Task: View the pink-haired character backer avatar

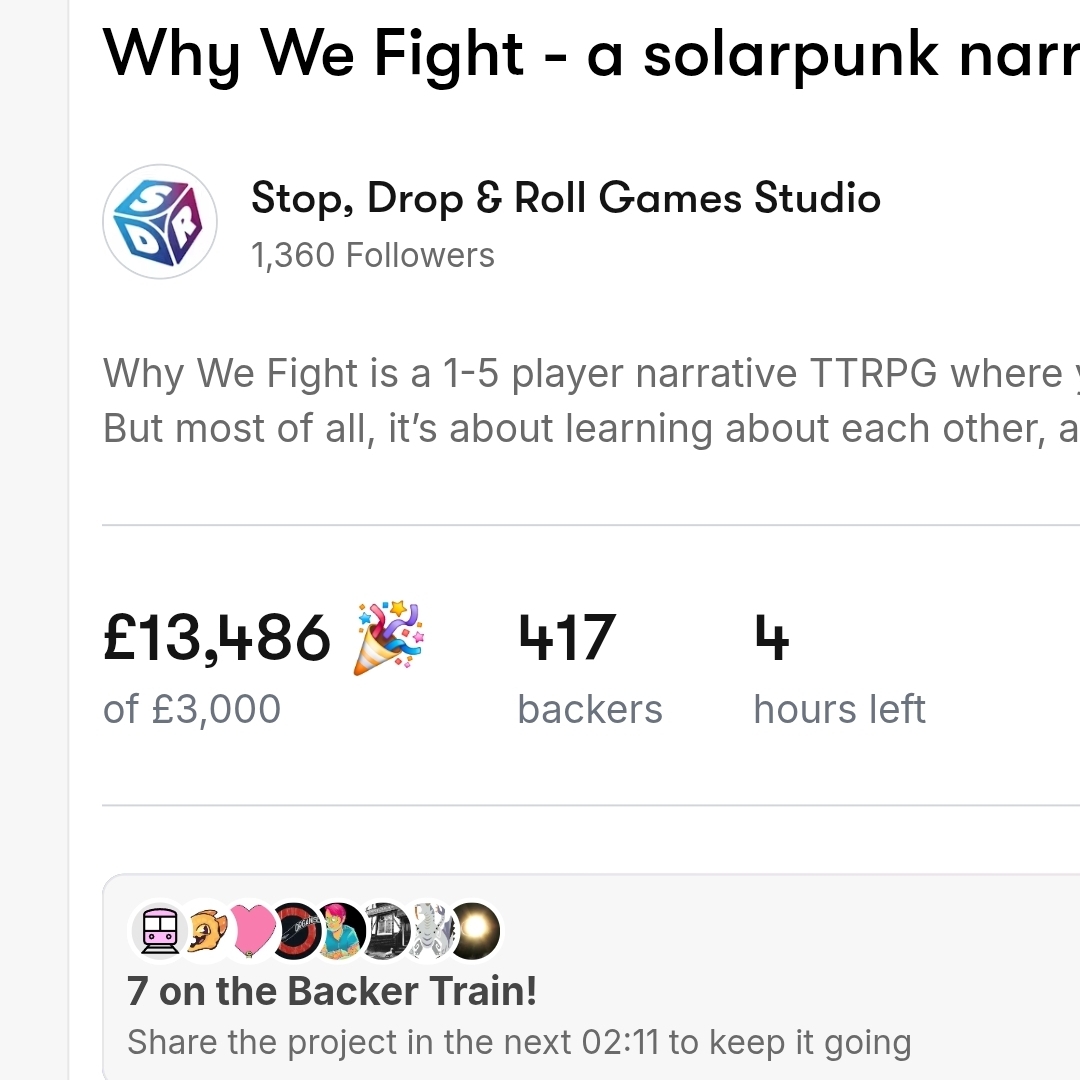Action: [x=342, y=930]
